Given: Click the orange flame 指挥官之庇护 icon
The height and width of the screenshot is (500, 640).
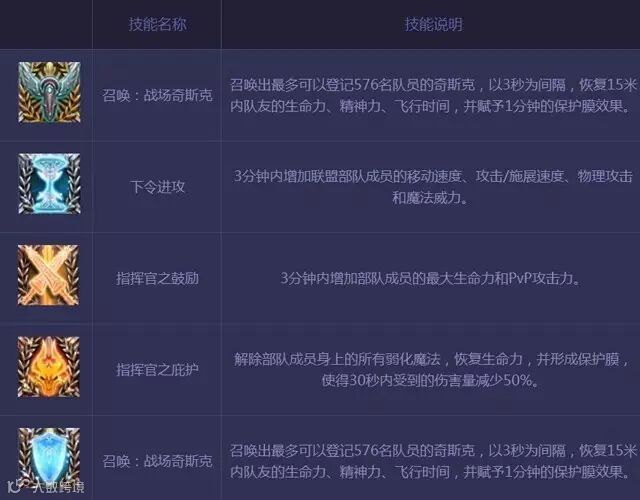Looking at the screenshot, I should (49, 367).
